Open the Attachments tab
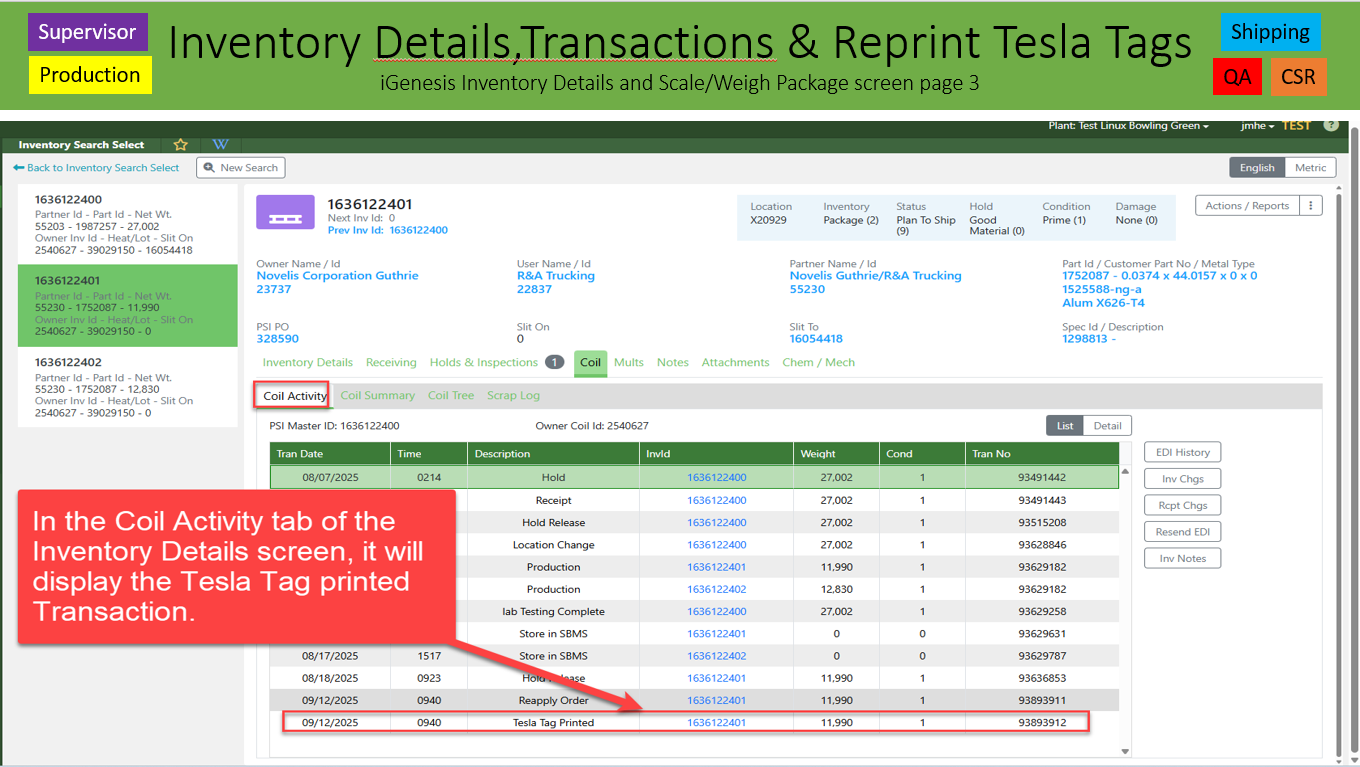Viewport: 1360px width, 767px height. (735, 362)
